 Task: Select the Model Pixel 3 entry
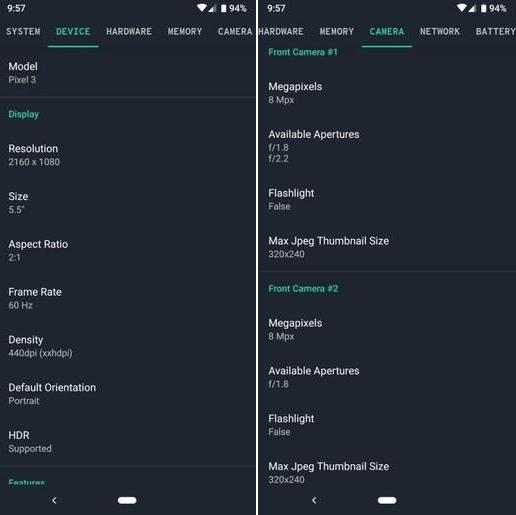pyautogui.click(x=128, y=73)
